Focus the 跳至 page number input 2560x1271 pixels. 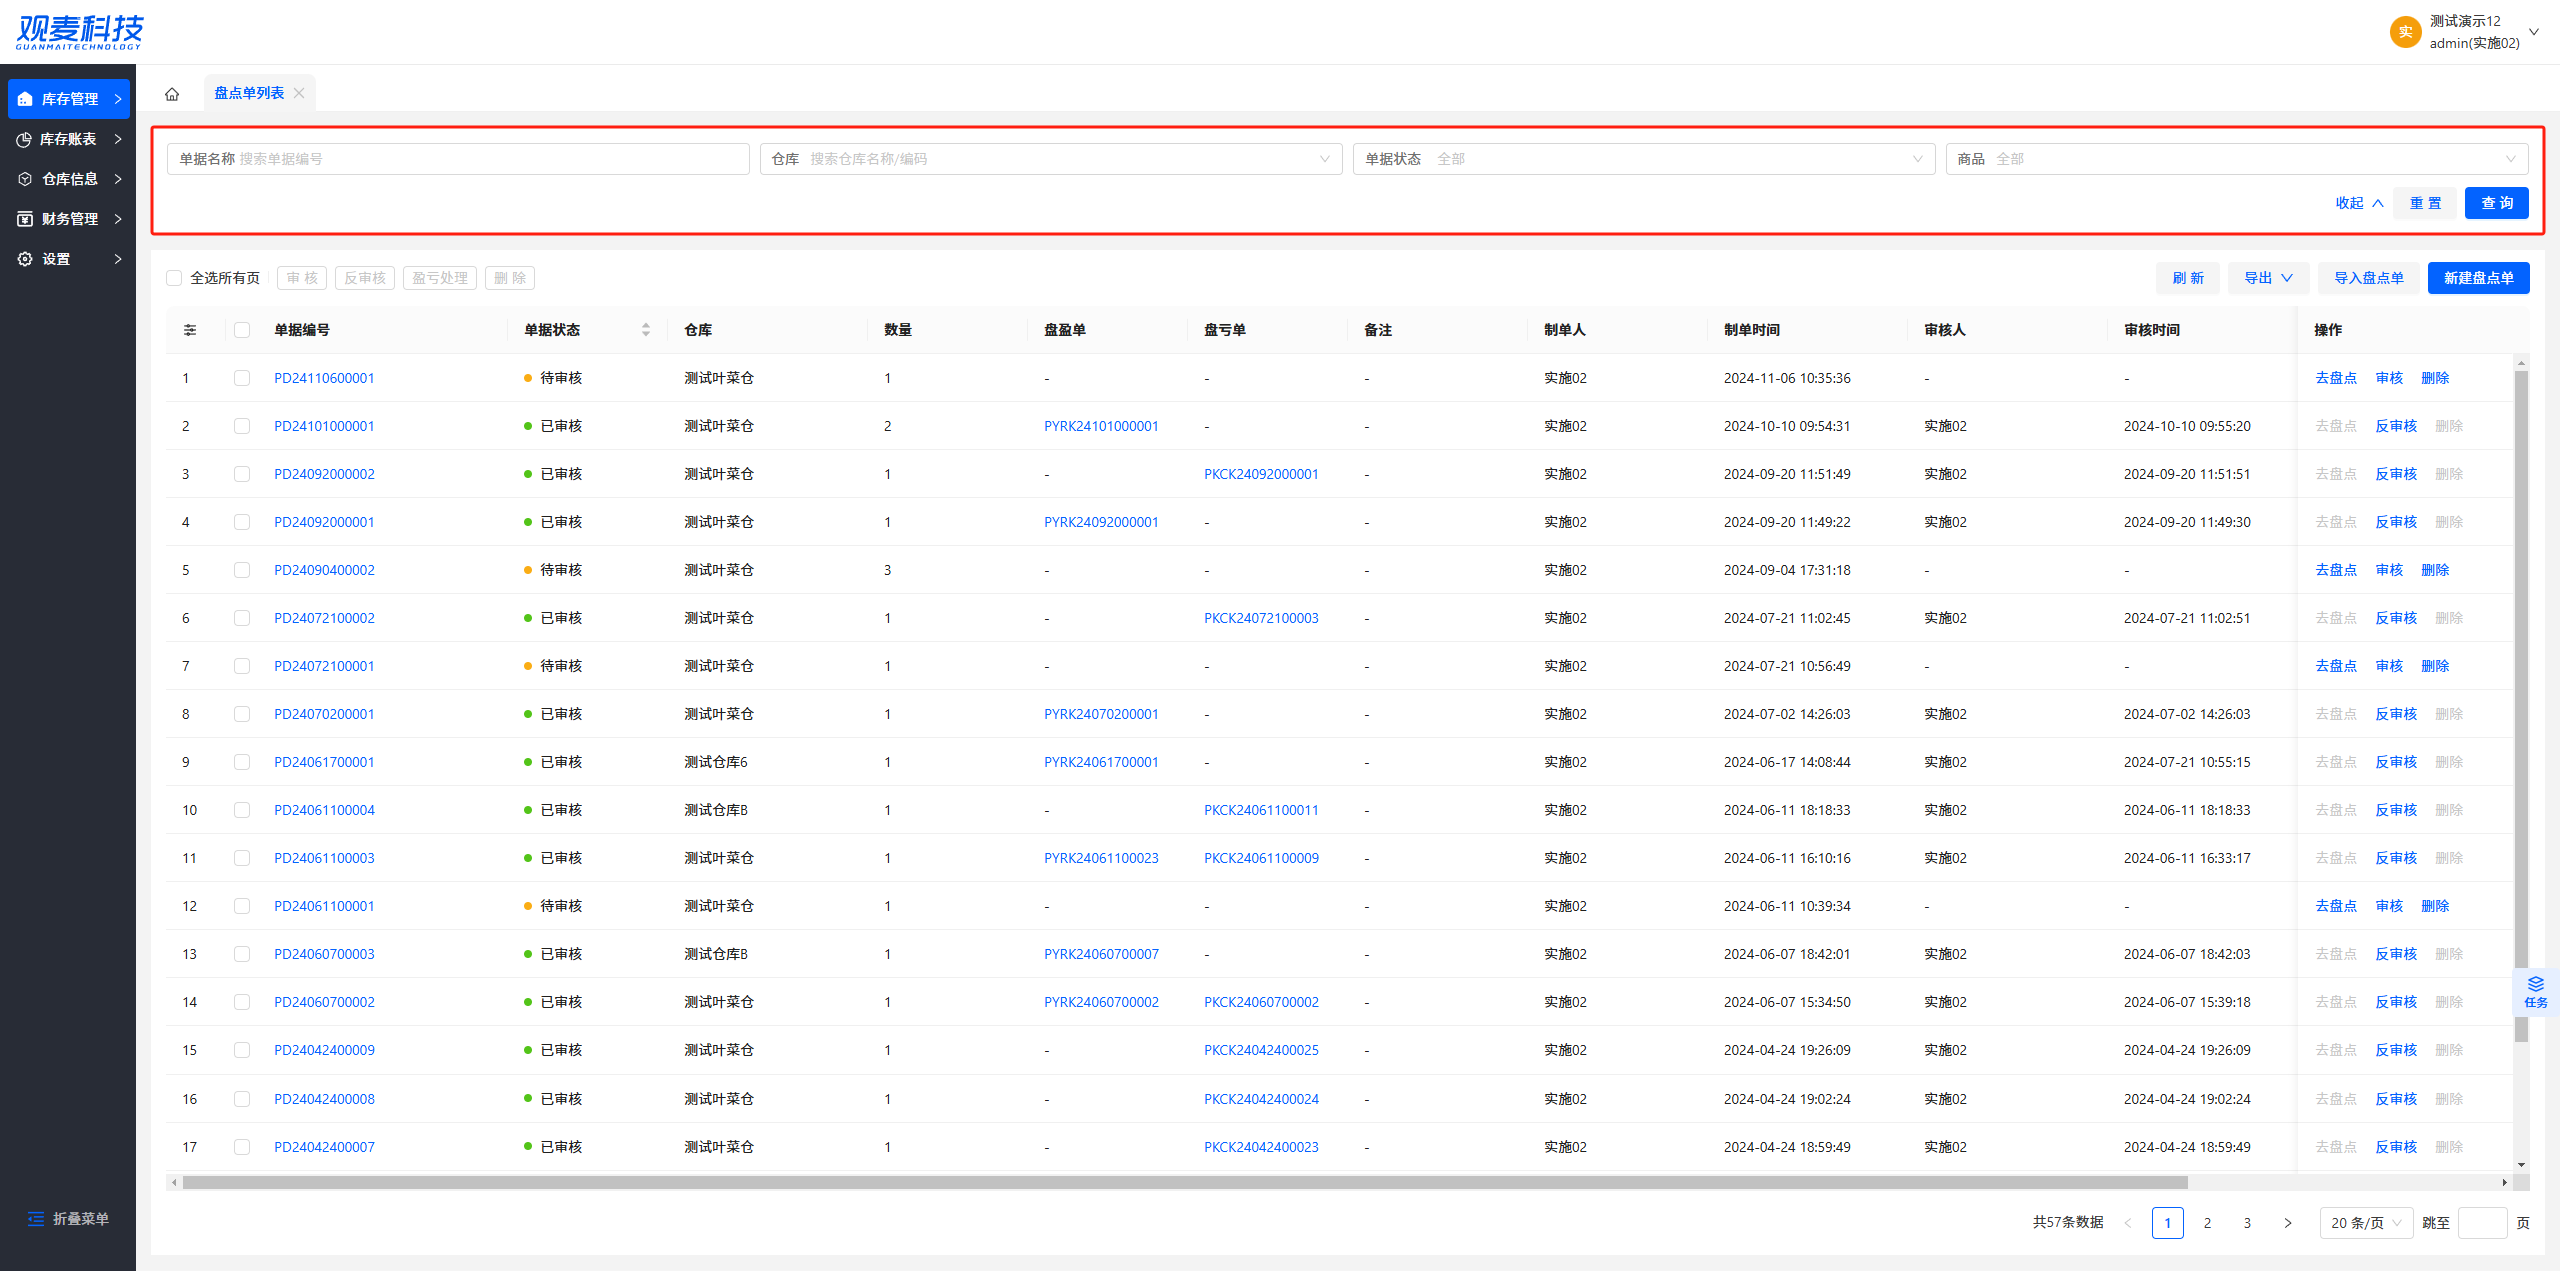click(x=2482, y=1223)
